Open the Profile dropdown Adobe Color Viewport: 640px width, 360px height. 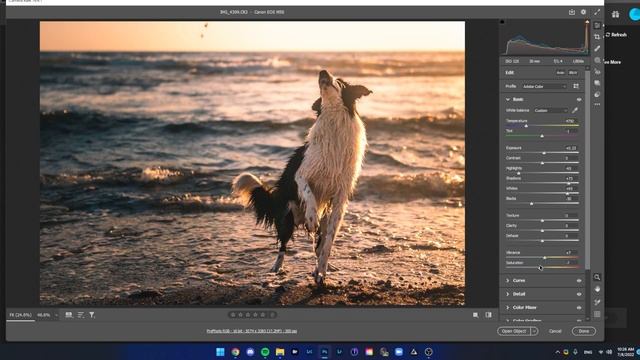click(544, 86)
